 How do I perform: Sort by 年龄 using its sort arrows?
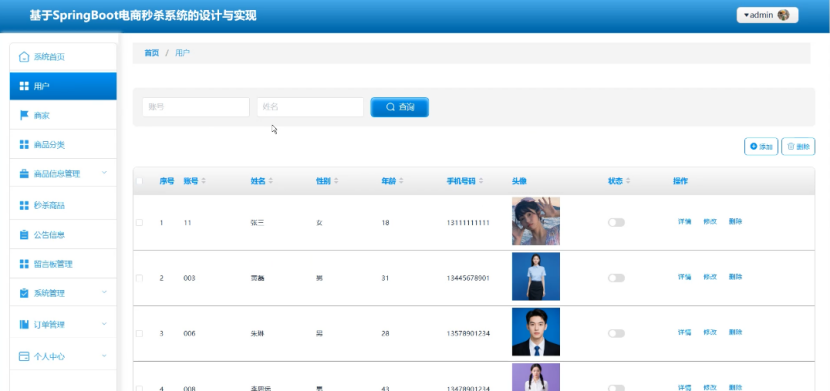pos(401,181)
